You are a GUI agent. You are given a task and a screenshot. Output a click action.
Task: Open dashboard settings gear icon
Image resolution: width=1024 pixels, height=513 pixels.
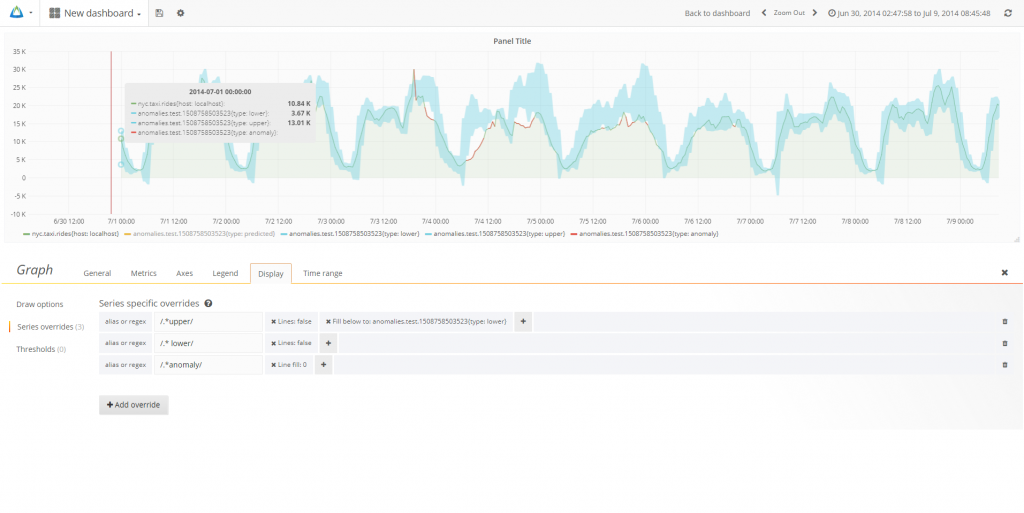click(x=180, y=13)
